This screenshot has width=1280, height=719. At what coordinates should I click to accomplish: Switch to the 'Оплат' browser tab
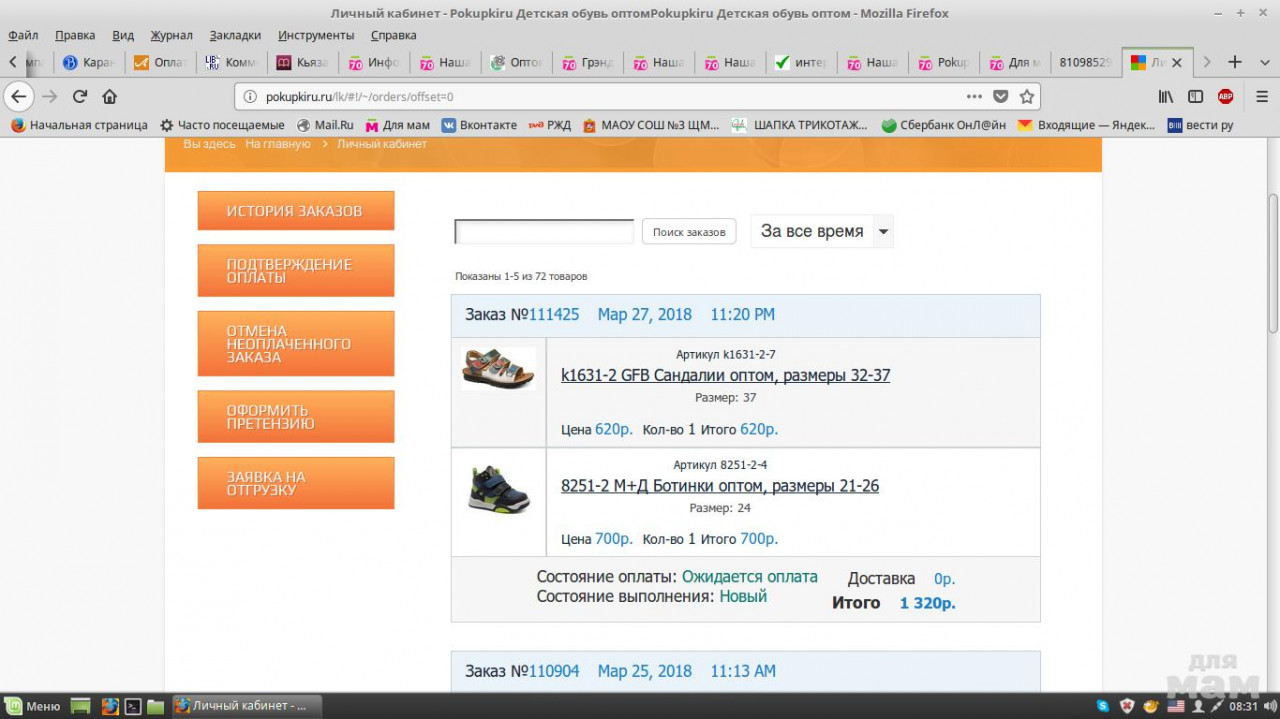coord(160,62)
